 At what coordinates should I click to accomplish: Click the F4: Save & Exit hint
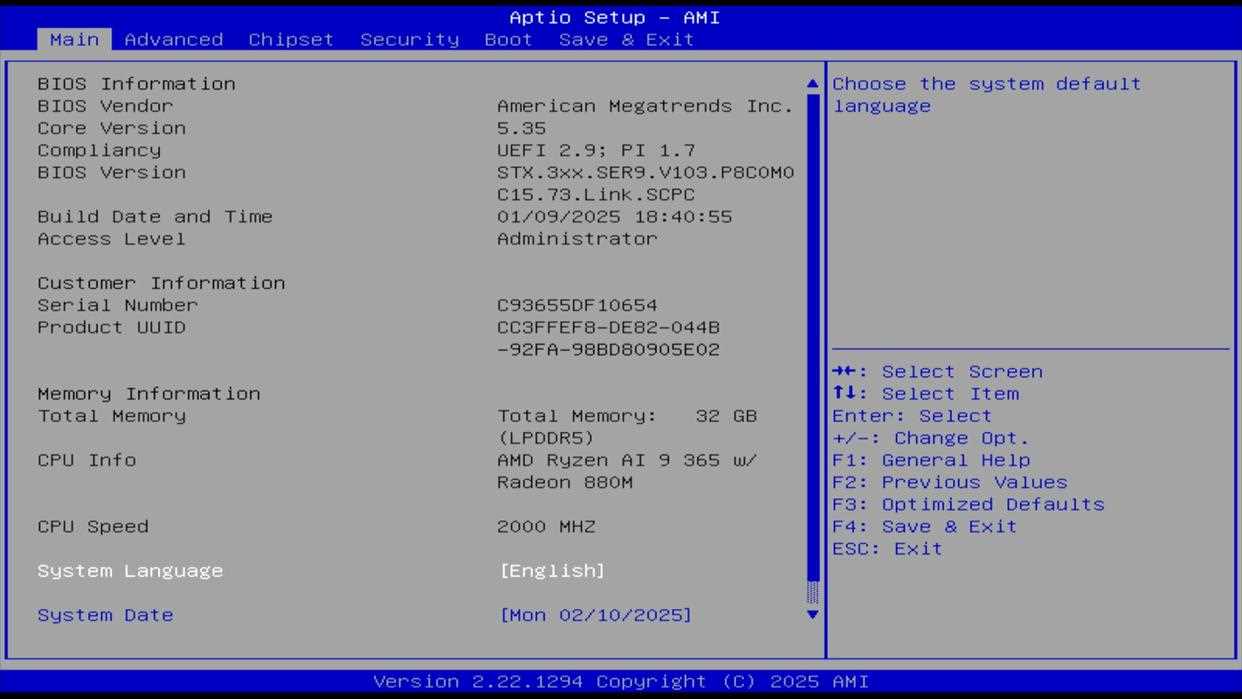tap(924, 527)
